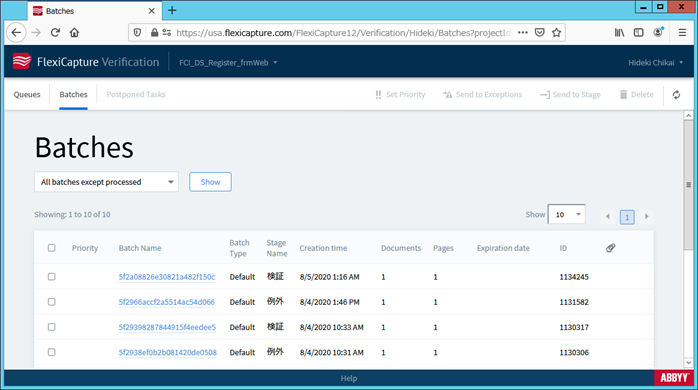Click the Expiration date column header

point(503,248)
